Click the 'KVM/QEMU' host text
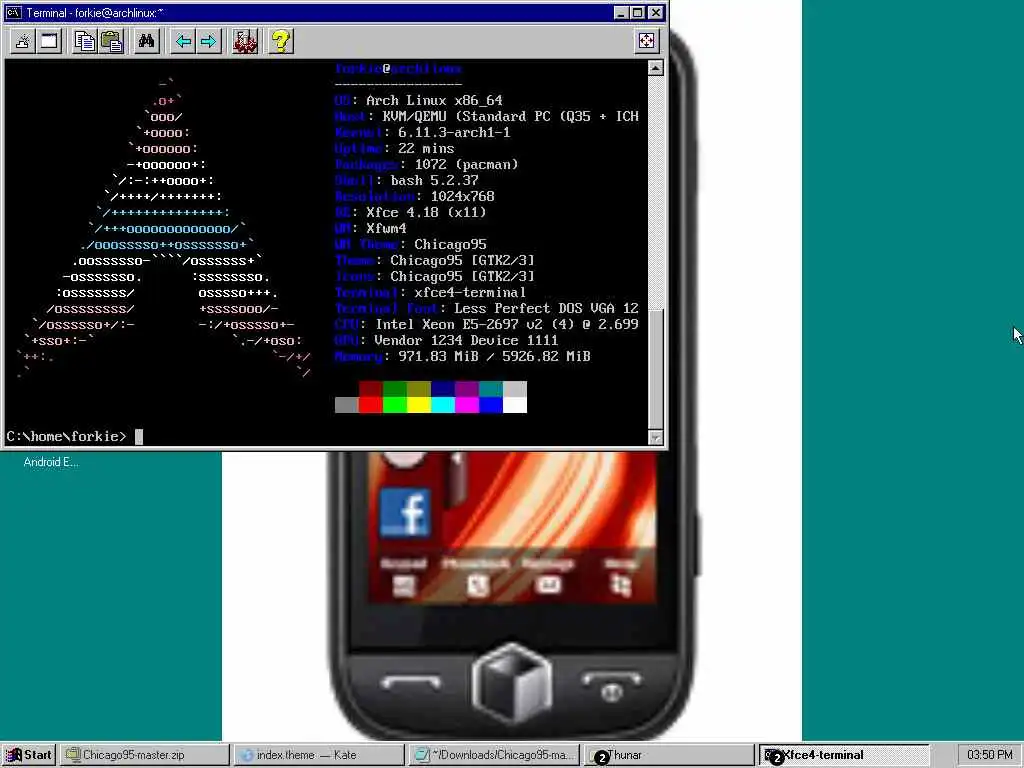The height and width of the screenshot is (768, 1024). tap(414, 116)
